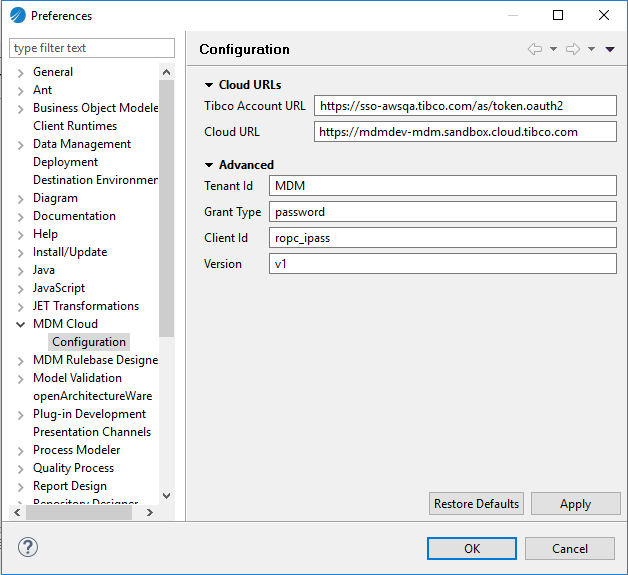Expand the Documentation tree node
The height and width of the screenshot is (575, 628).
(x=20, y=217)
